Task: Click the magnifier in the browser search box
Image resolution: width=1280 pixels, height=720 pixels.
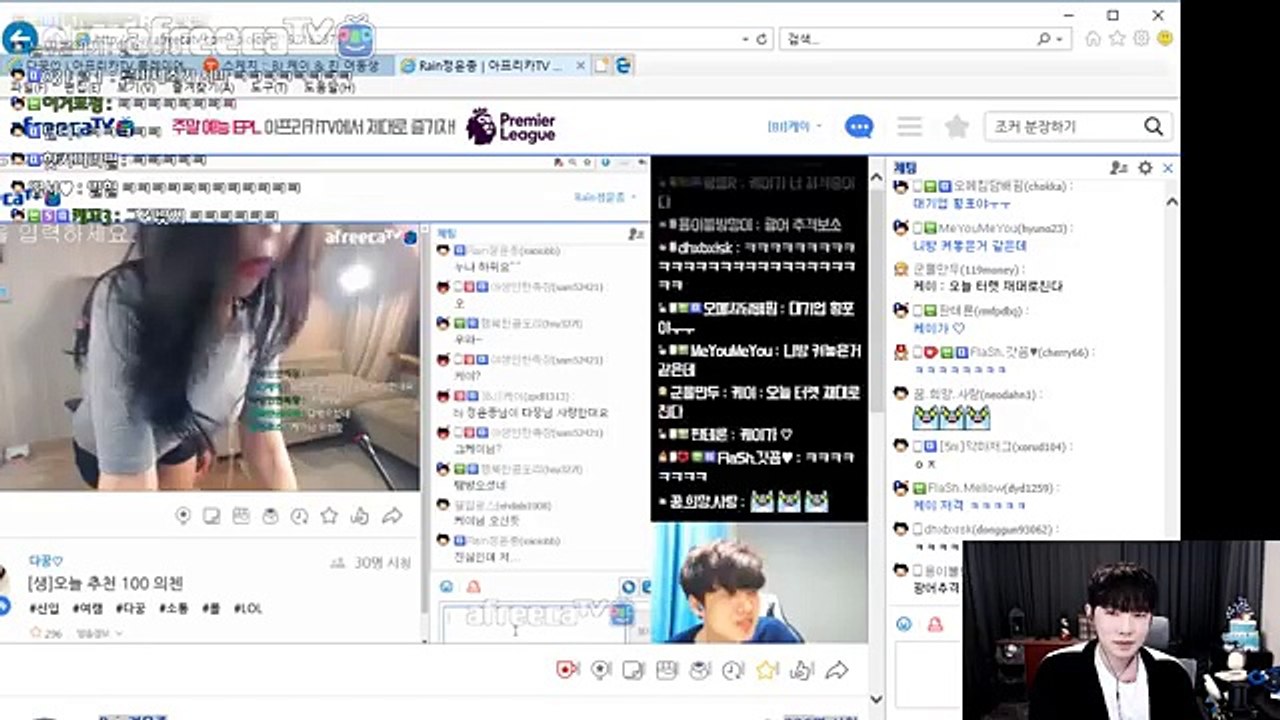Action: point(1044,39)
